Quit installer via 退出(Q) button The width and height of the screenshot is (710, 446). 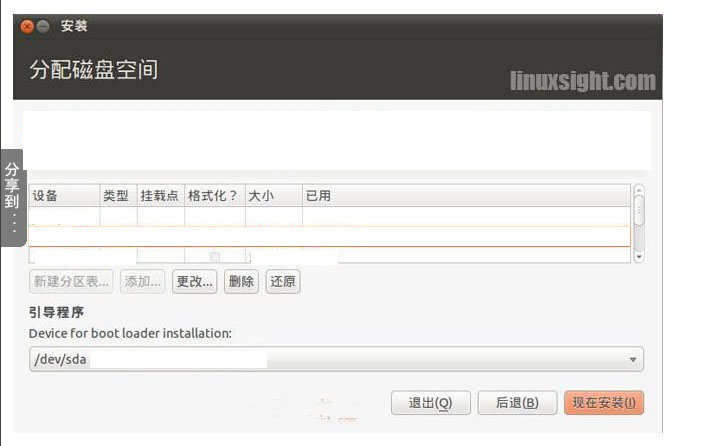point(431,403)
